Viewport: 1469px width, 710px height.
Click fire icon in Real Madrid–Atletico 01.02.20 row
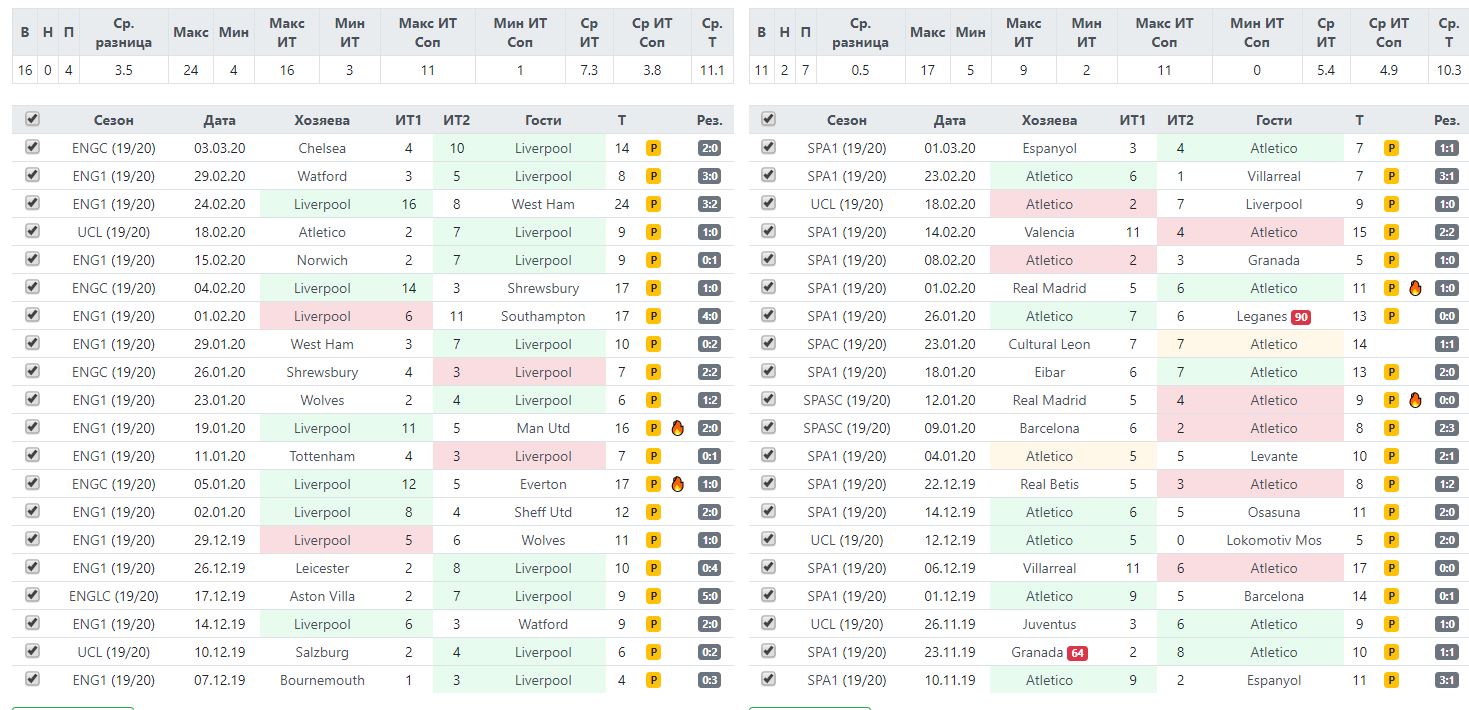click(x=1414, y=288)
